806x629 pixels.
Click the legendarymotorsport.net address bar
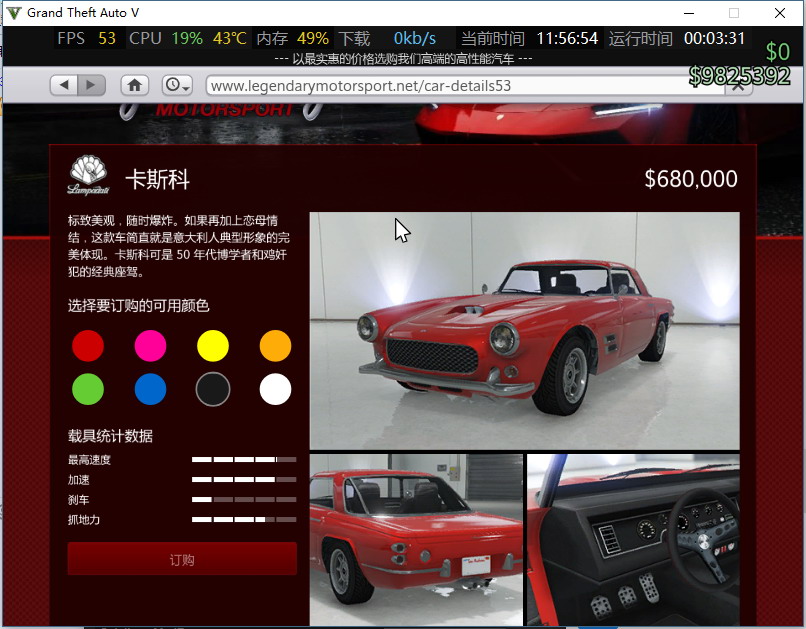pyautogui.click(x=465, y=85)
